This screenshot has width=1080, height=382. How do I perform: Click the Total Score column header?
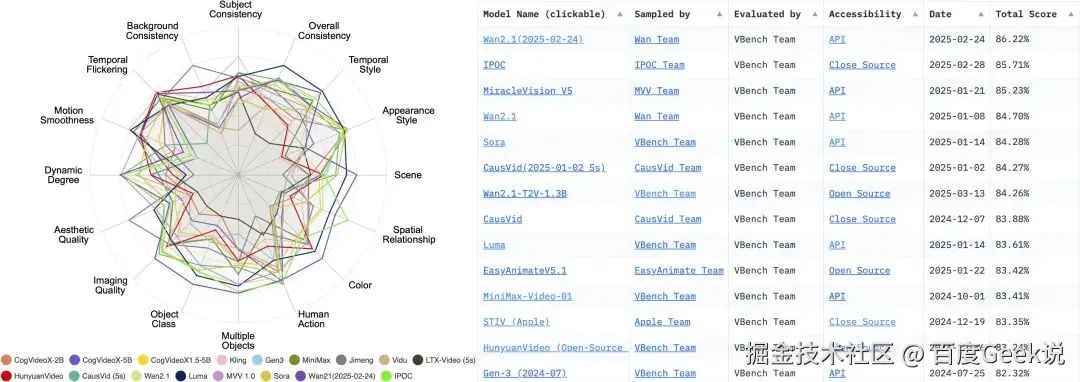[1026, 14]
